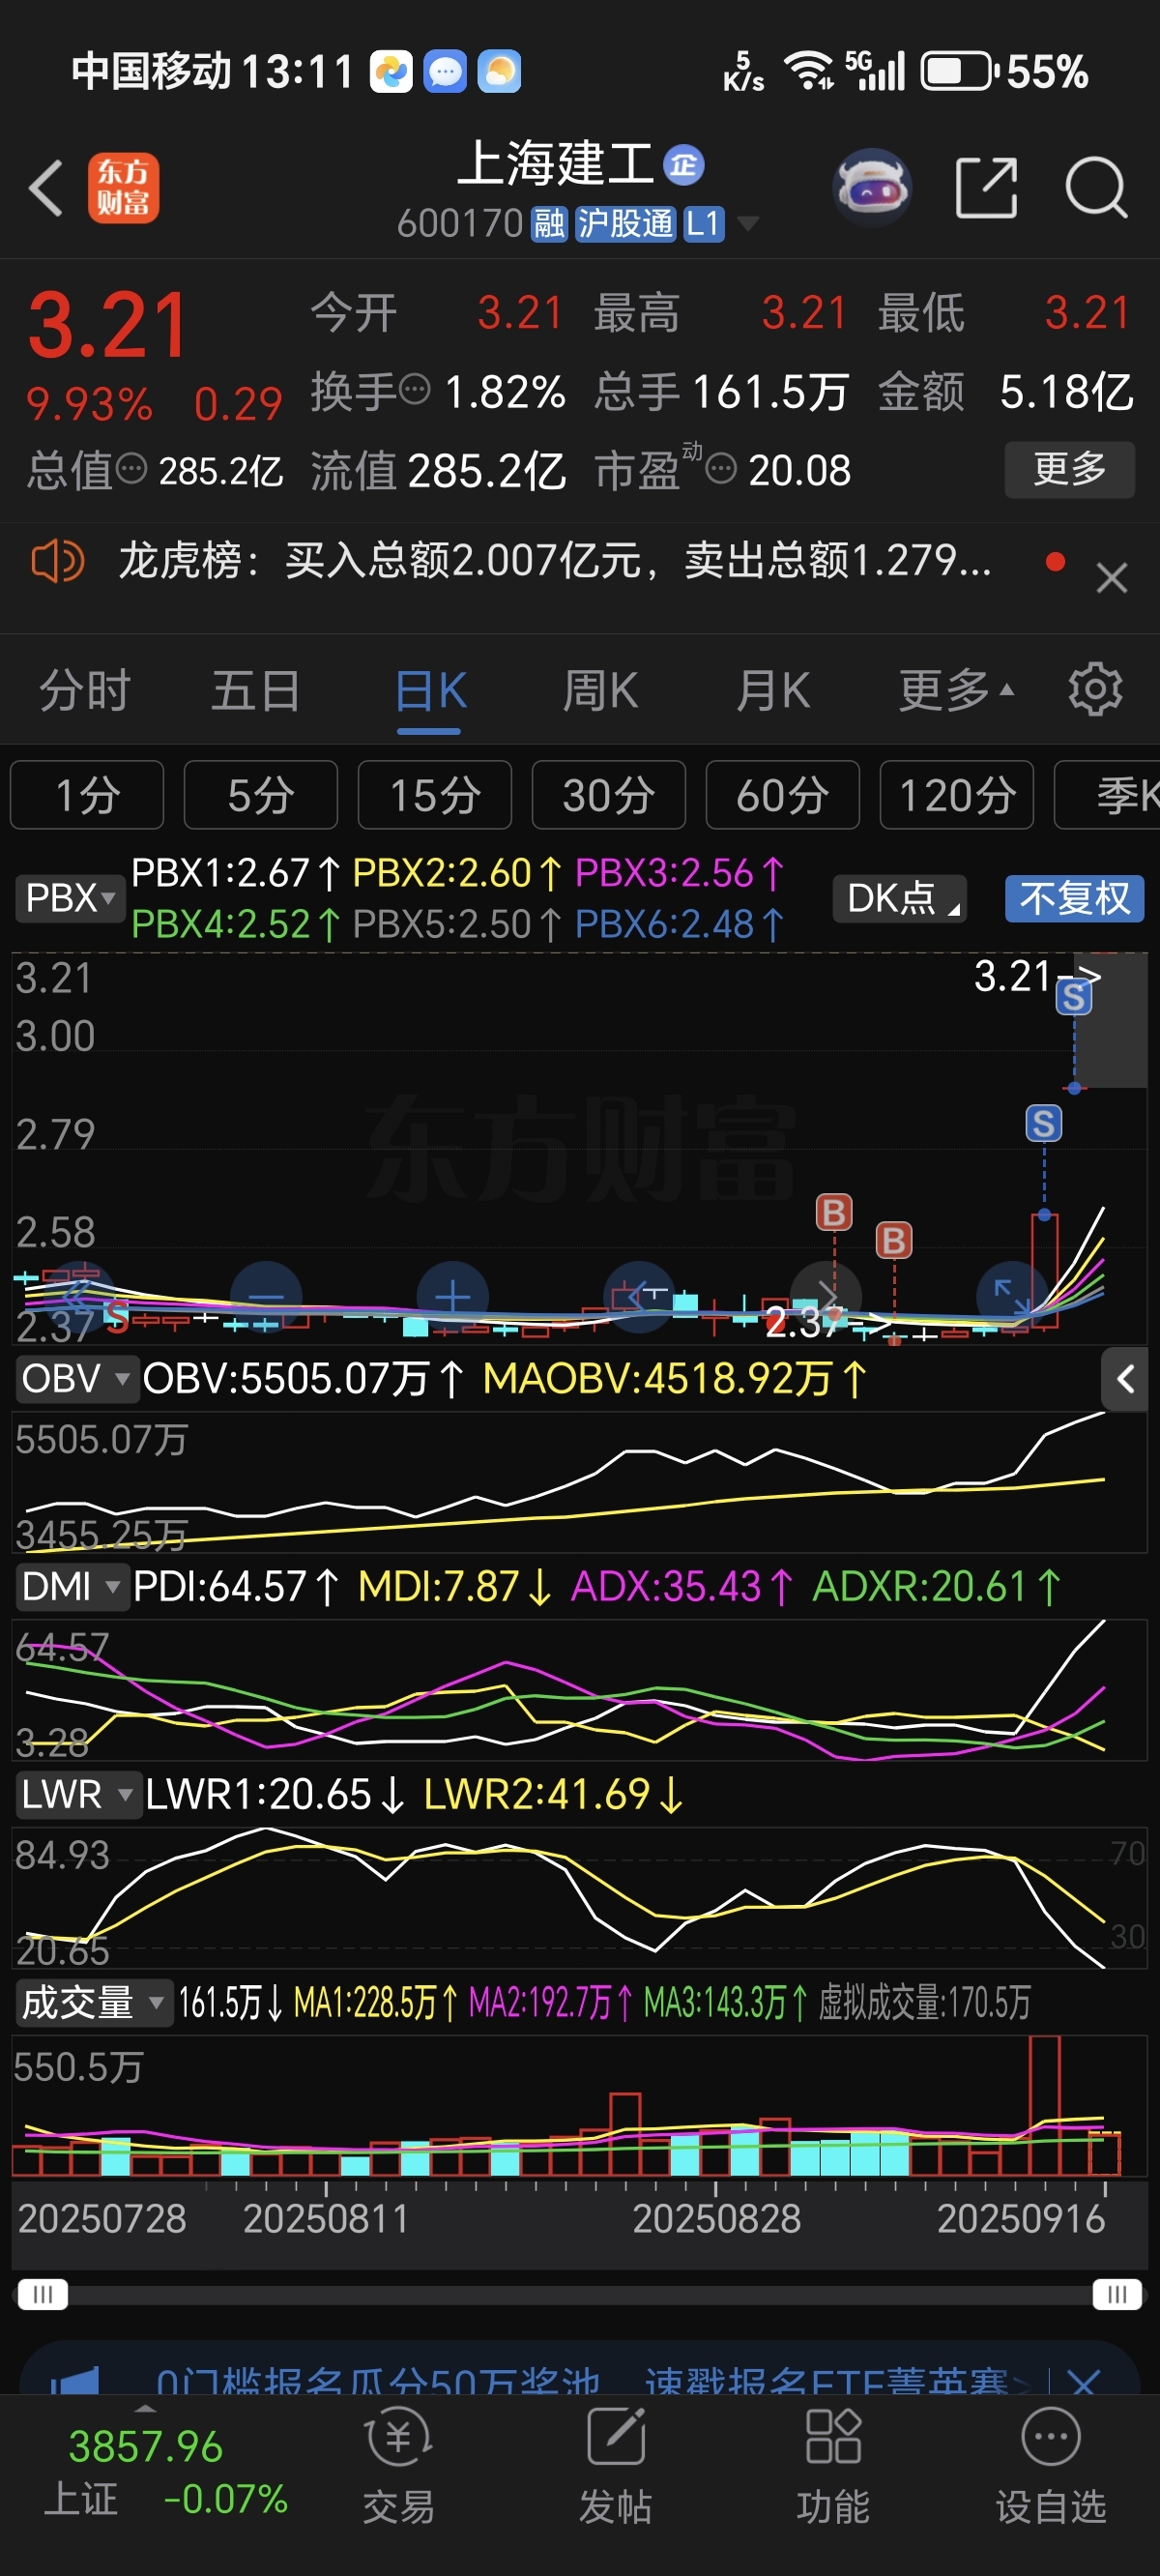Tap the 企 badge beside 上海建工
This screenshot has width=1160, height=2576.
[x=685, y=164]
